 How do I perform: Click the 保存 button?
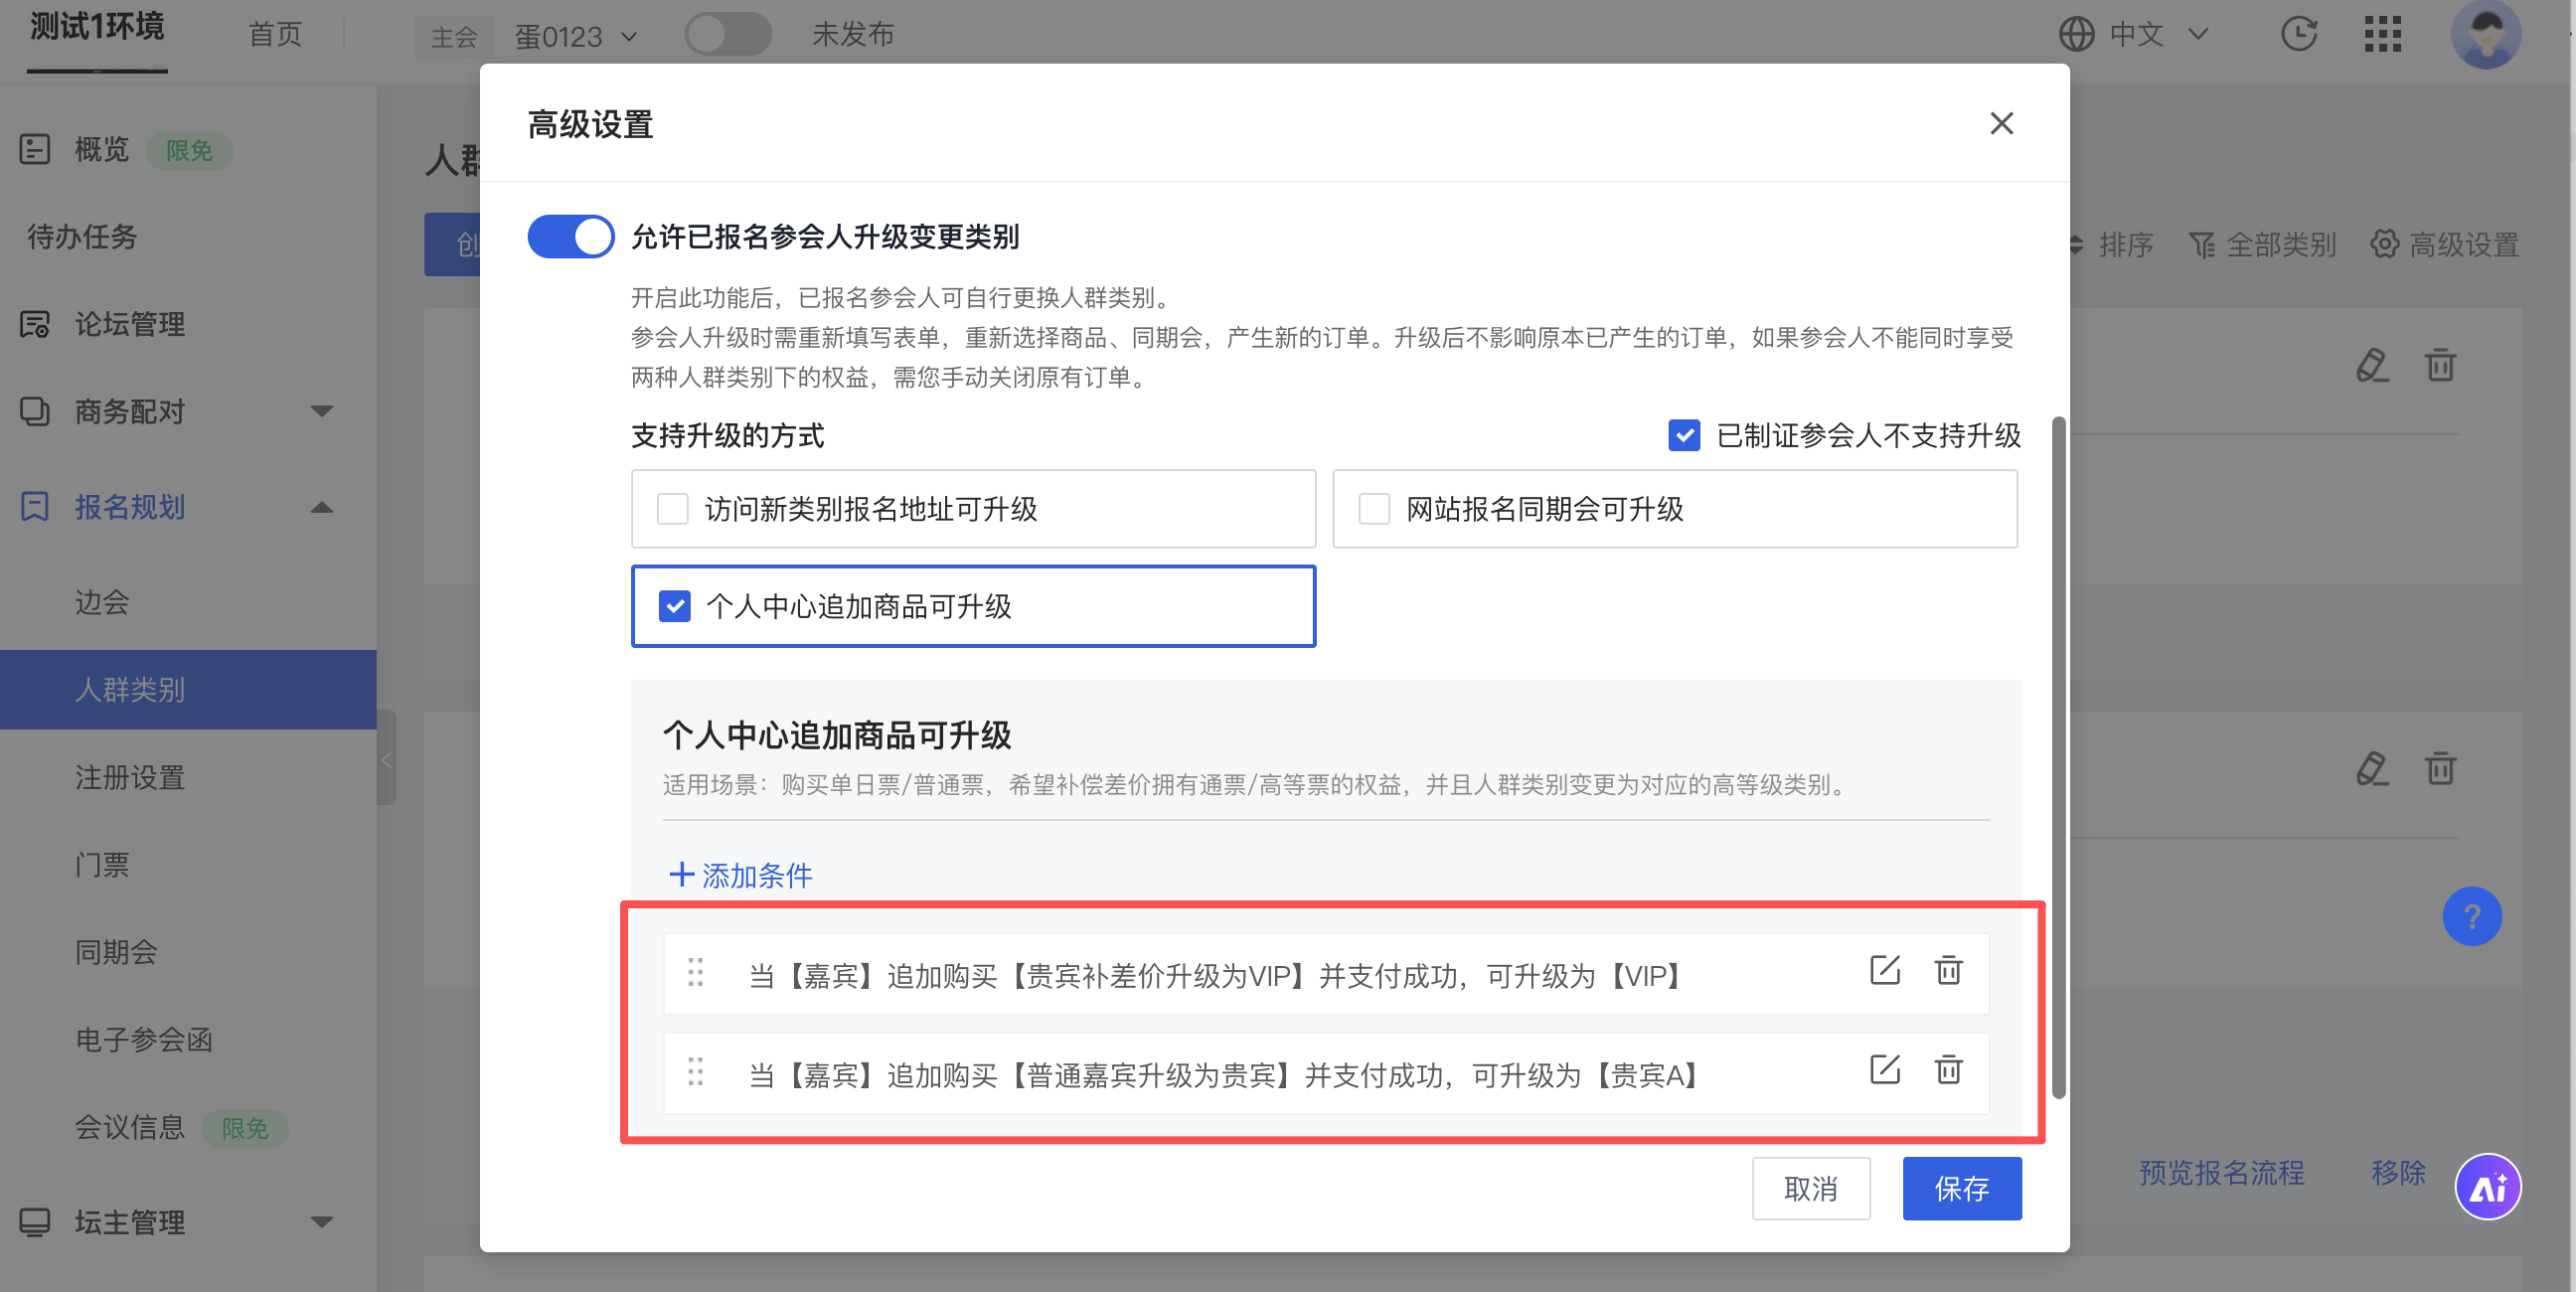tap(1961, 1188)
